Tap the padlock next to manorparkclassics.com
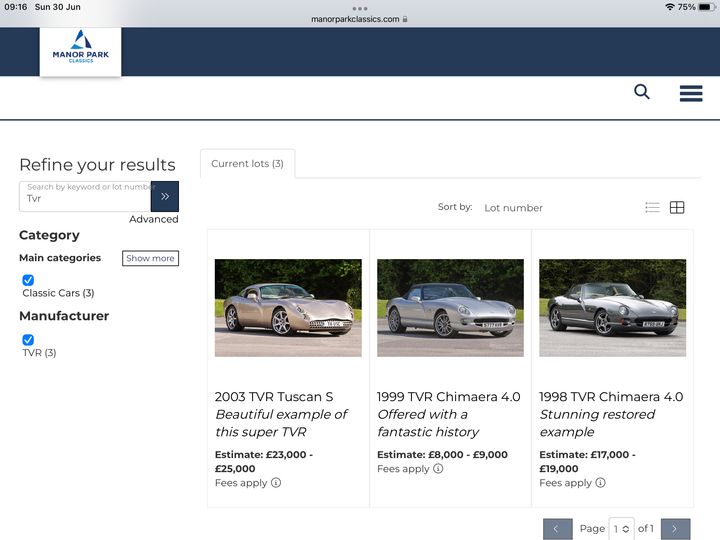 405,19
